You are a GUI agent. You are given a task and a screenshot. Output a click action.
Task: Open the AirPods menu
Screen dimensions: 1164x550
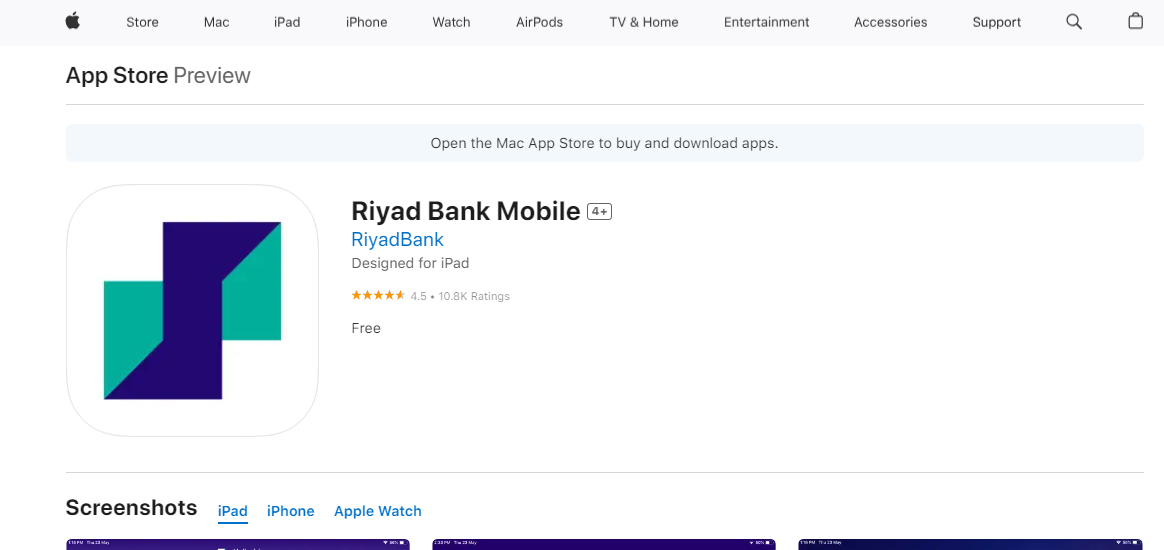click(539, 22)
